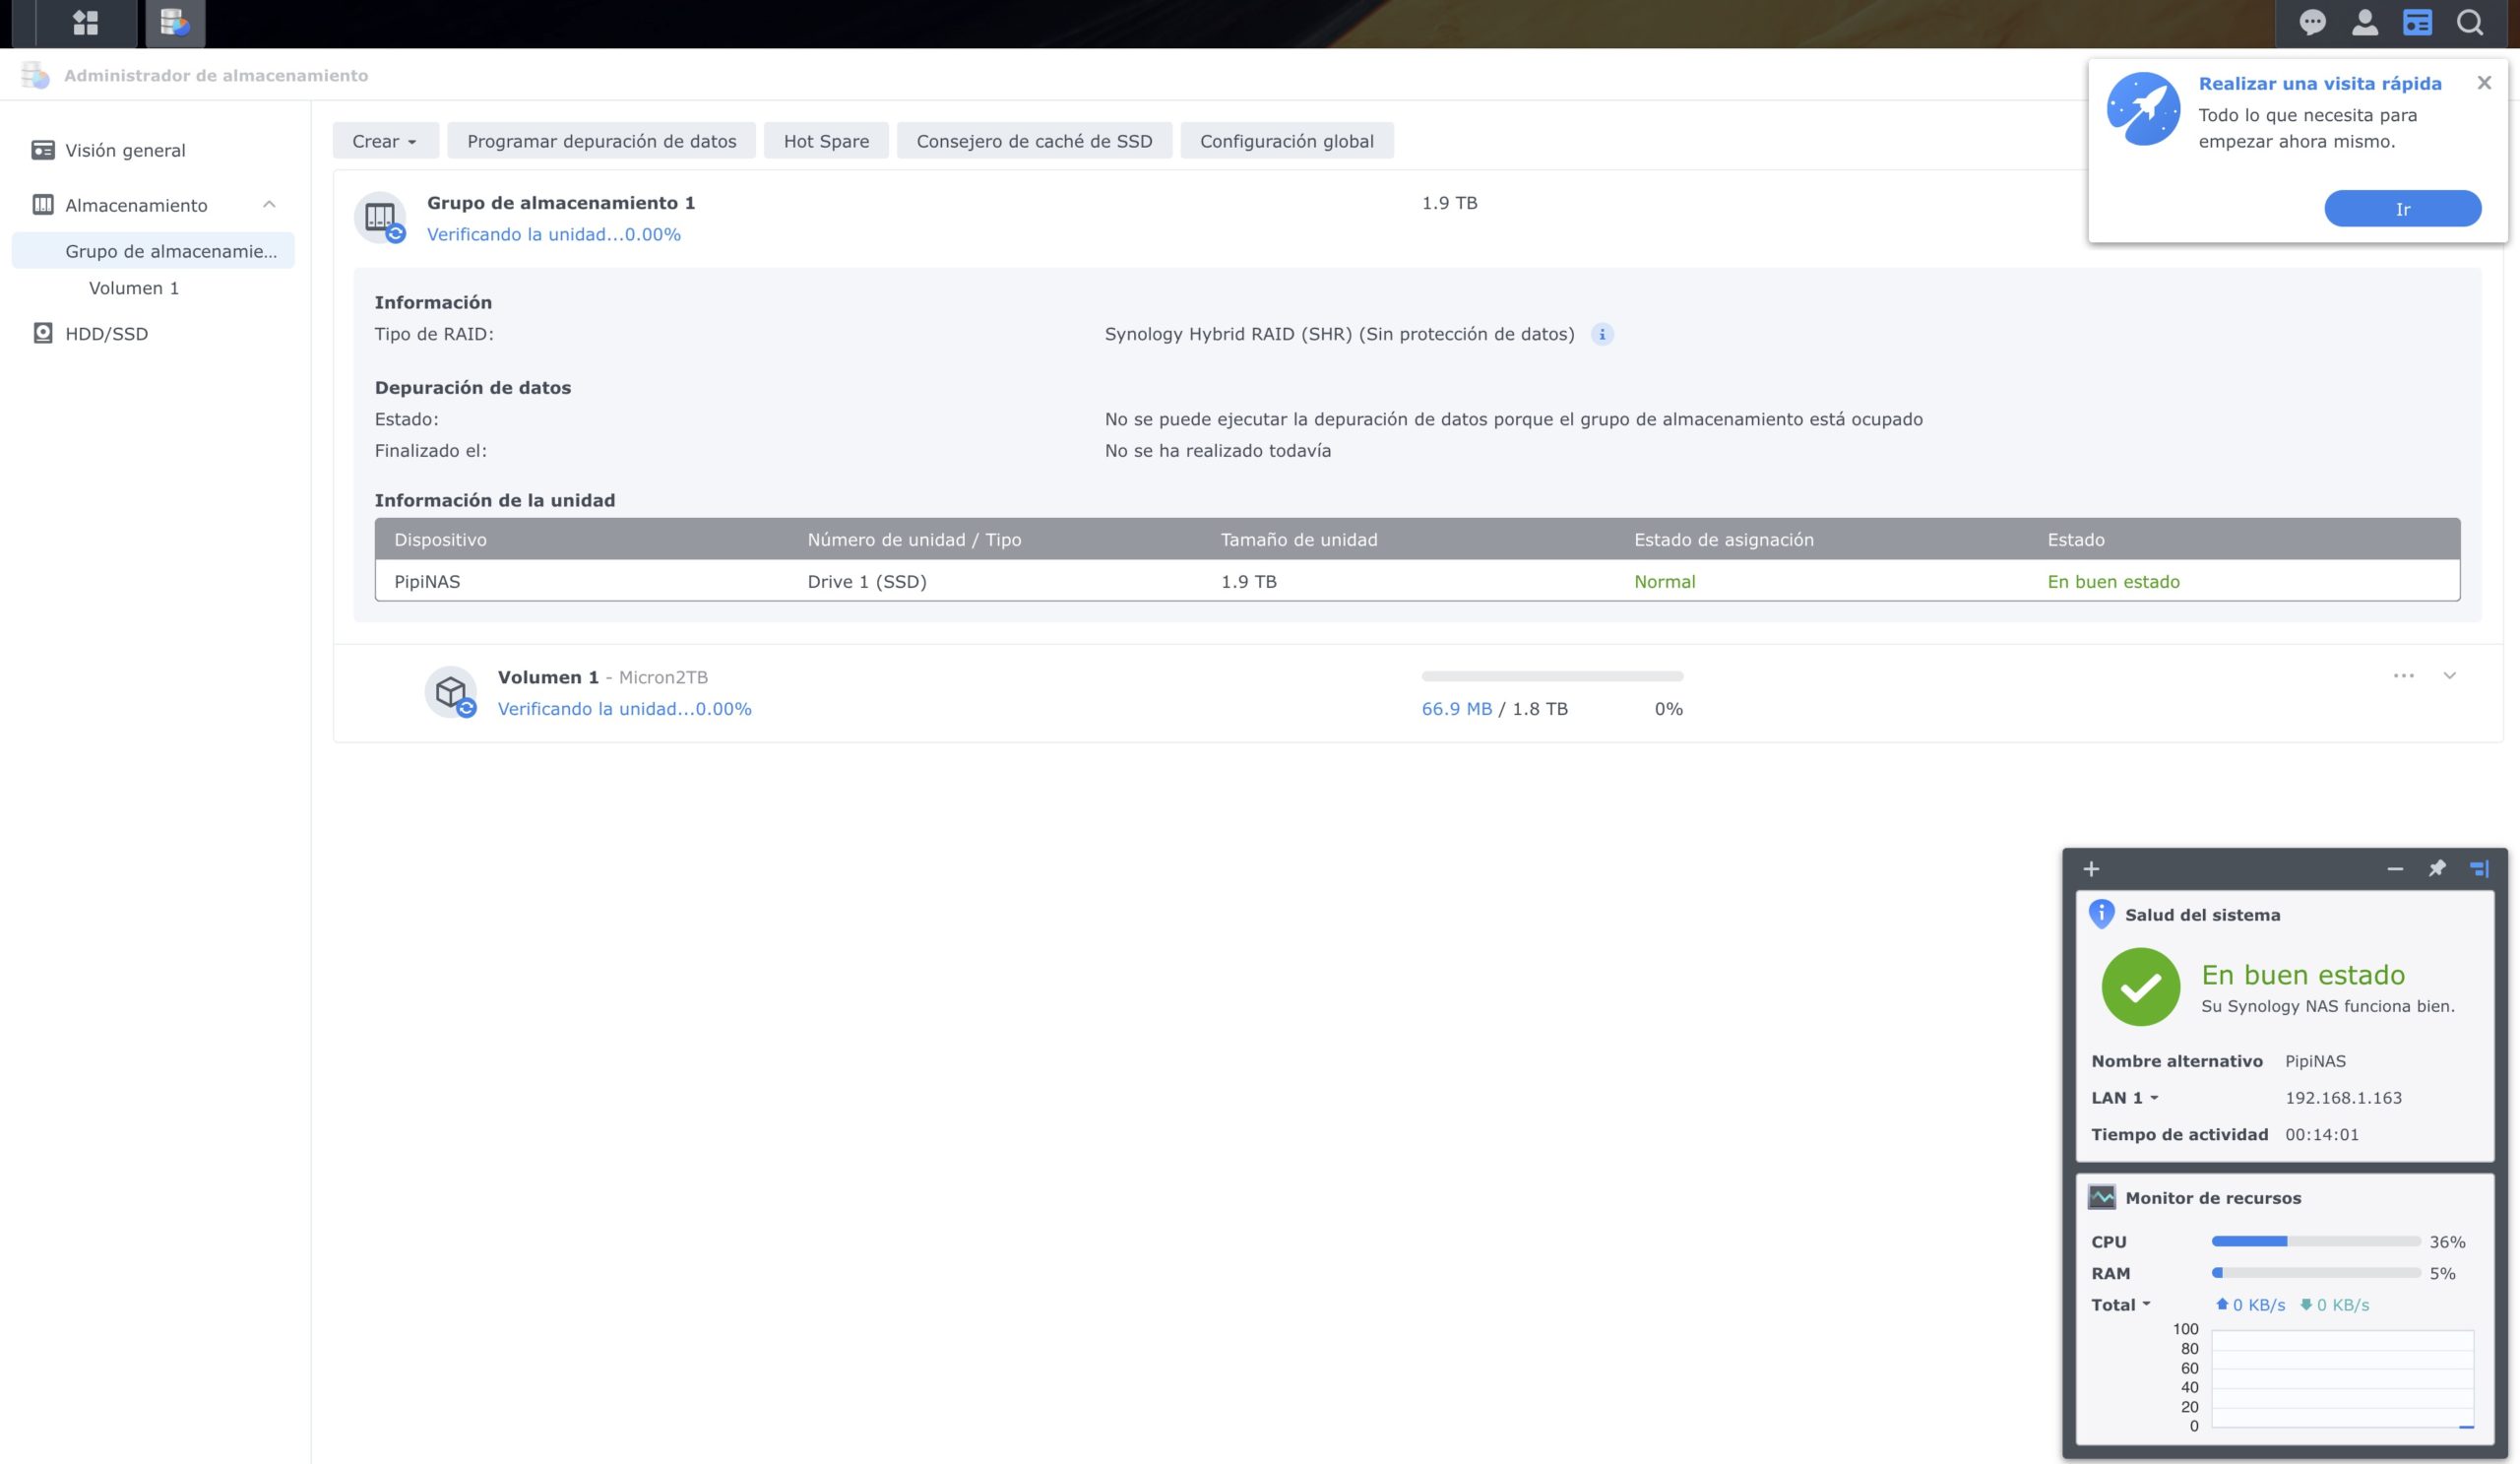Open the Volumen 1 three-dot options menu
This screenshot has height=1464, width=2520.
pos(2403,676)
